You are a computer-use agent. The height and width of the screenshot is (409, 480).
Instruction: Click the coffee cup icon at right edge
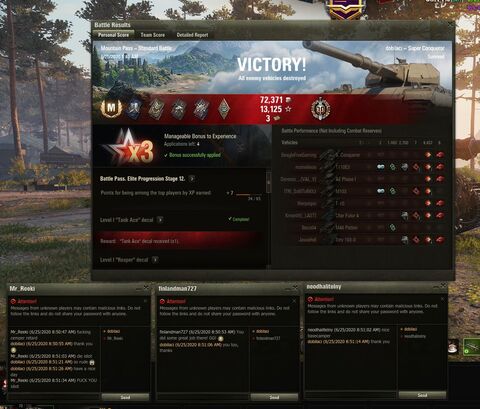[452, 347]
